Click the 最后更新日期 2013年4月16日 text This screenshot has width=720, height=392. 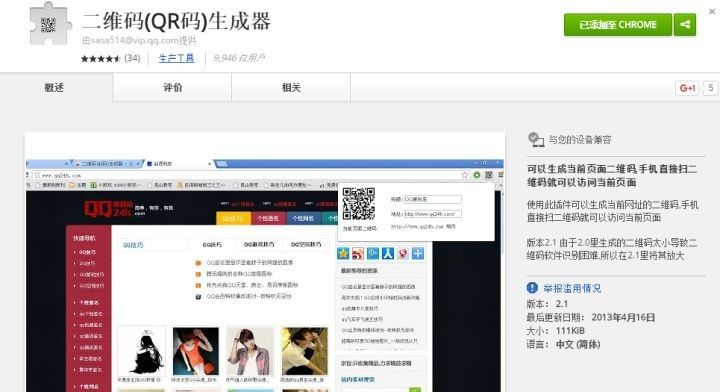[591, 317]
